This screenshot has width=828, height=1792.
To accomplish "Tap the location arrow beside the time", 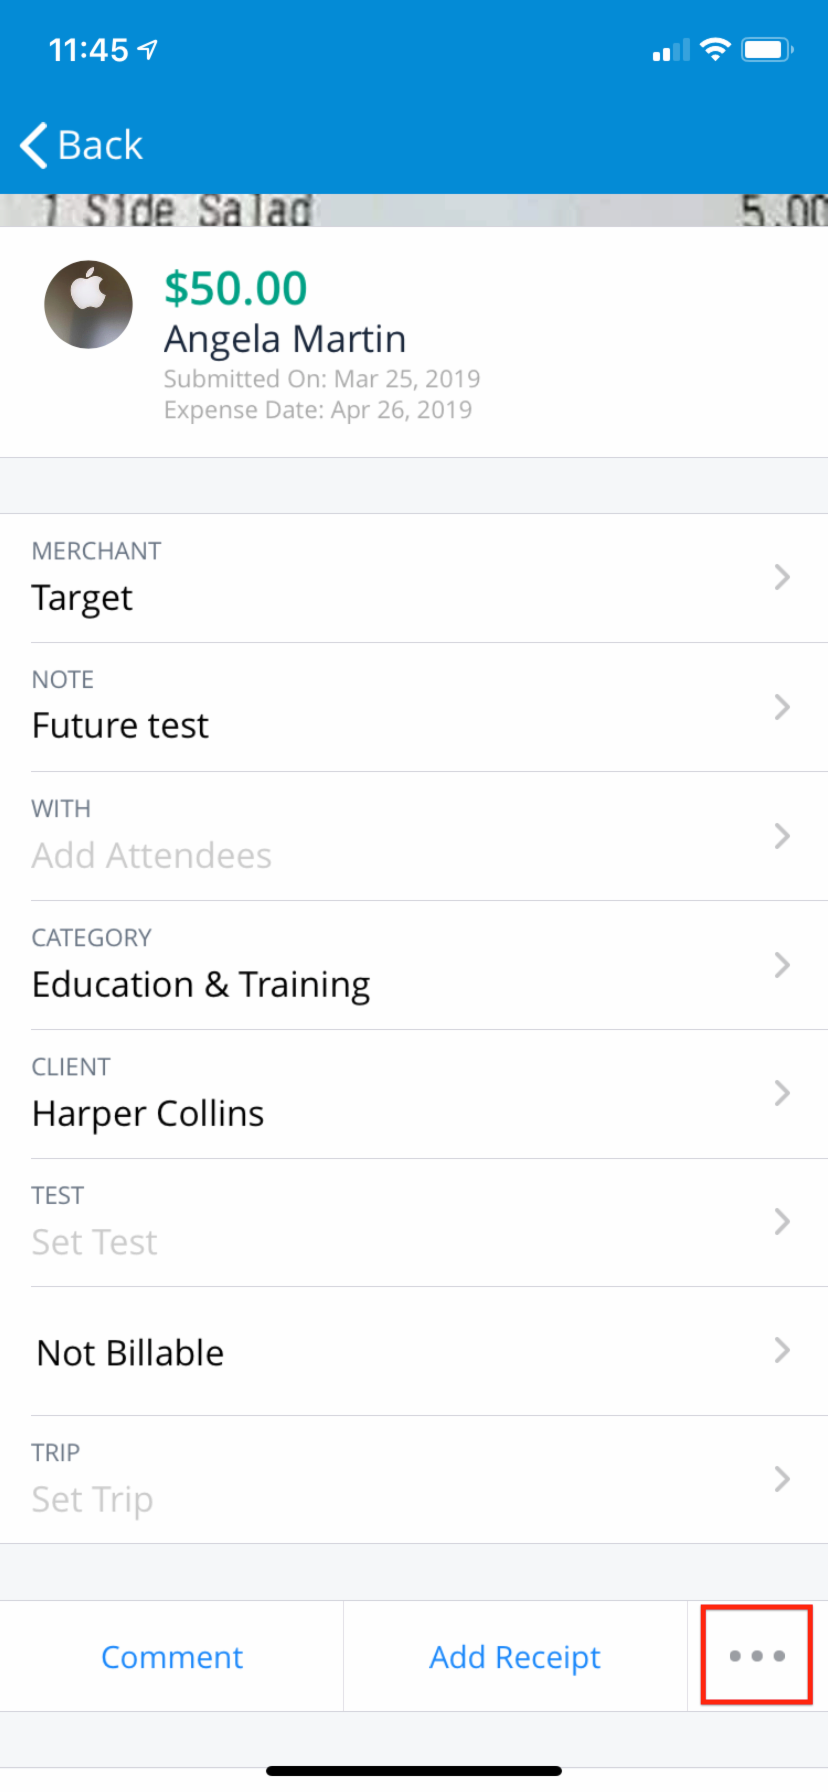I will 148,49.
